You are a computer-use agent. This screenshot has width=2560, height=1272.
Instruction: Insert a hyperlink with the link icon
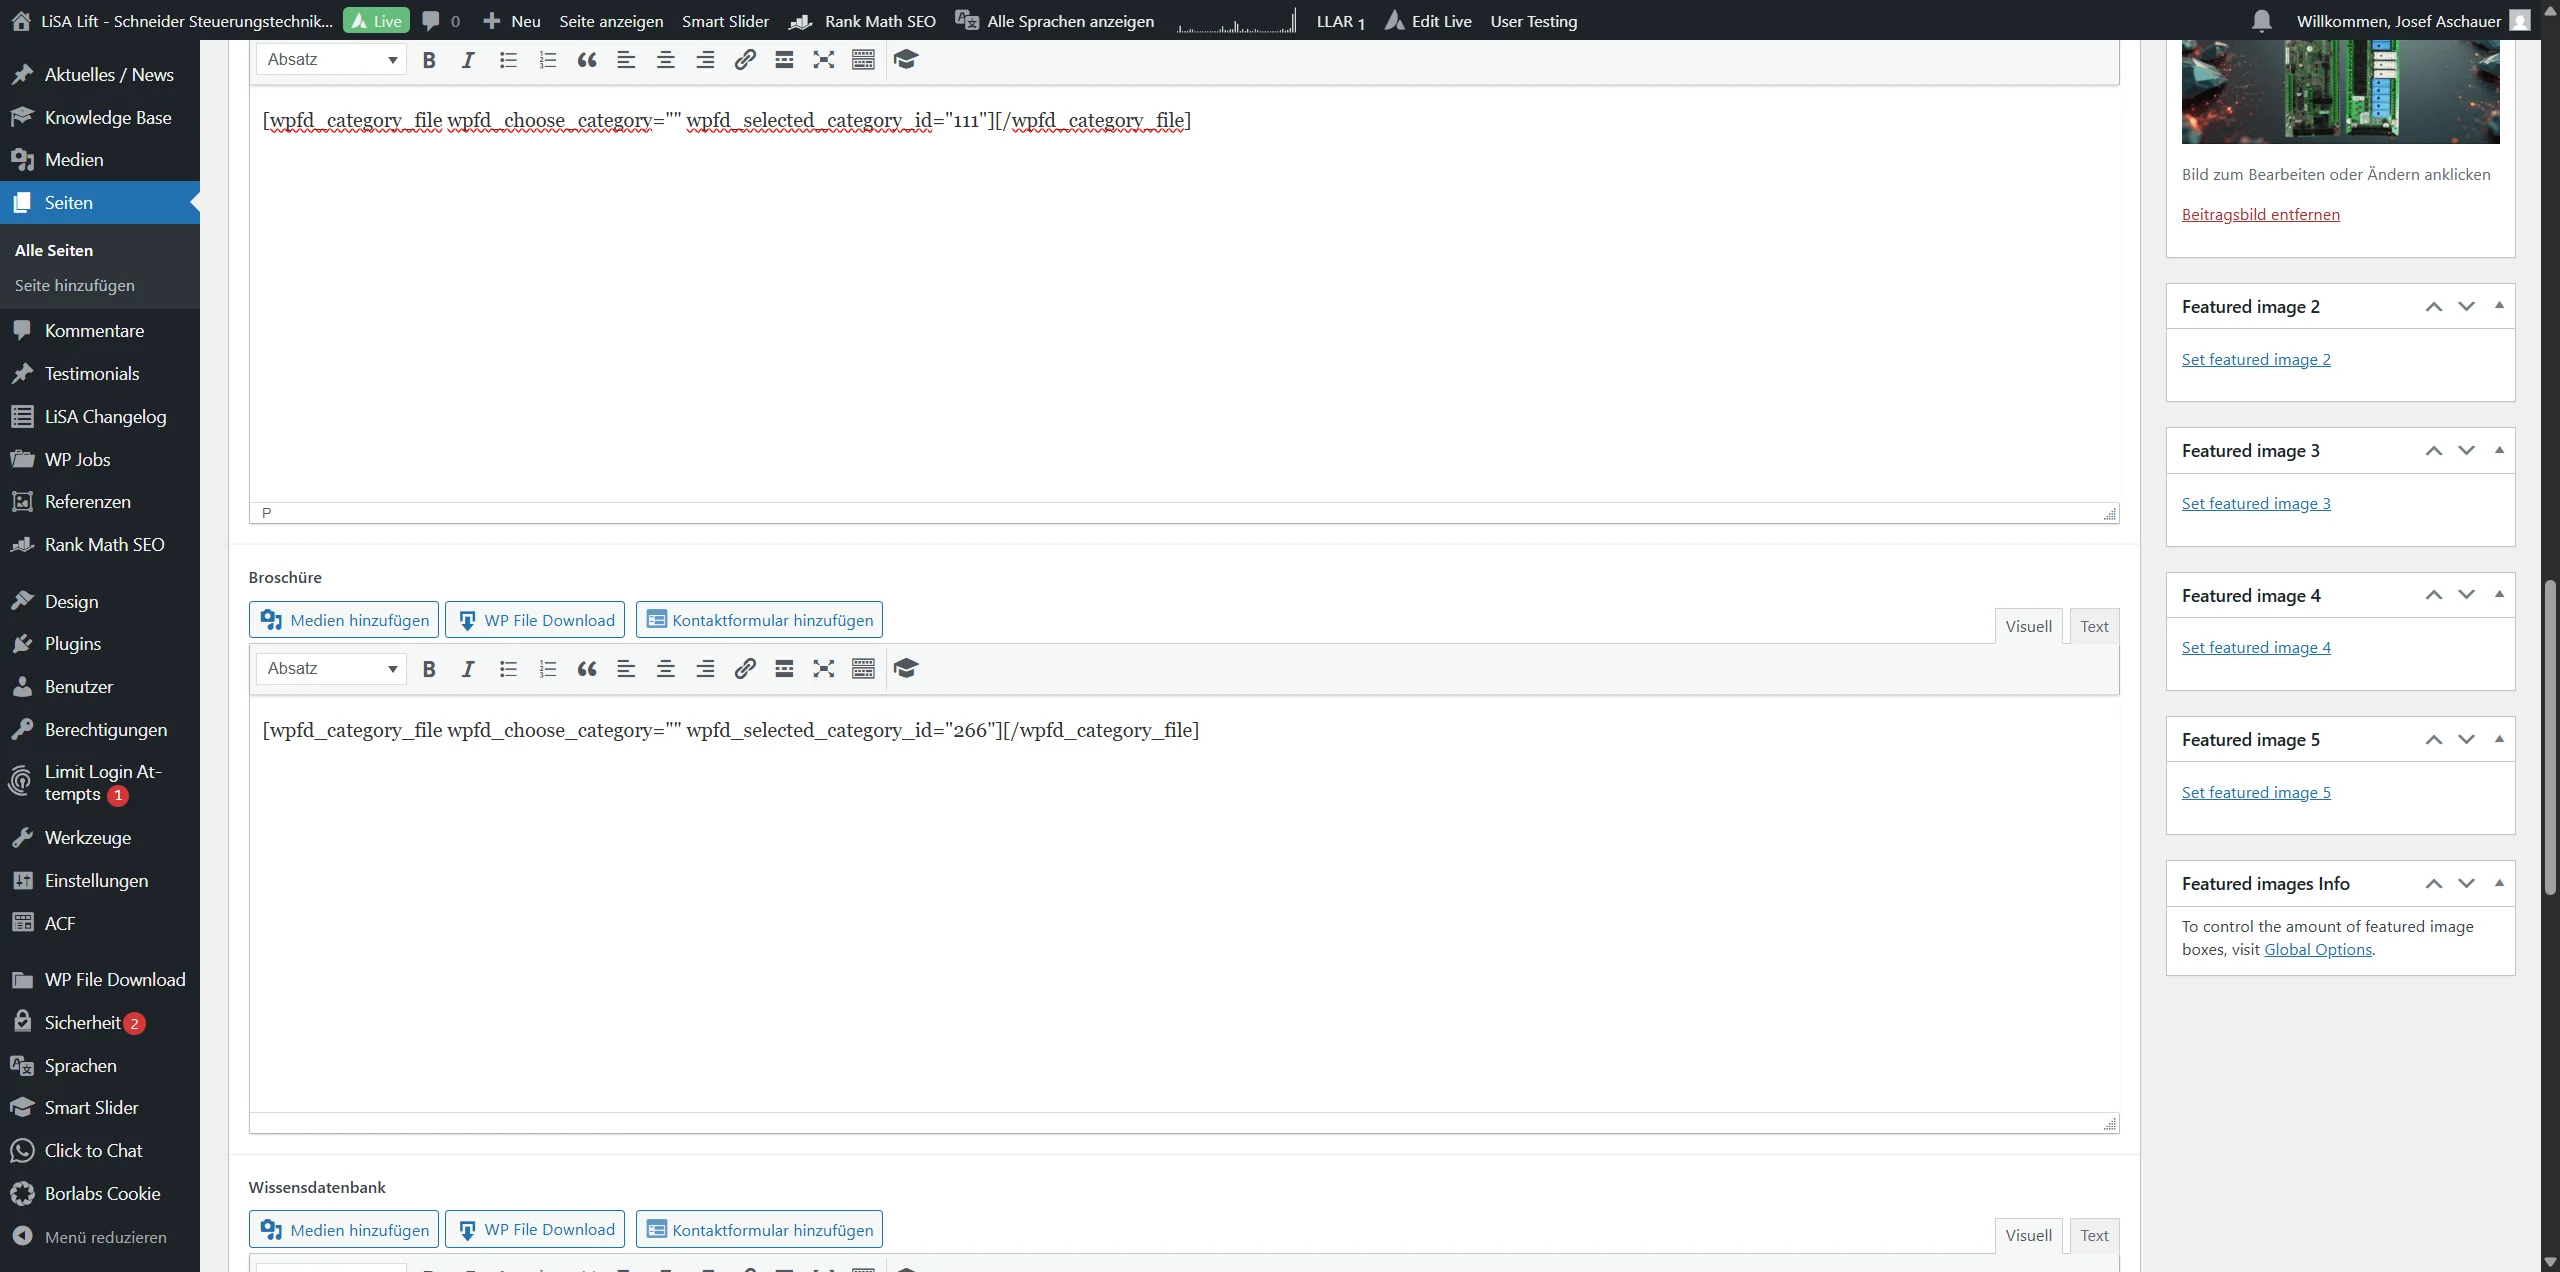point(744,668)
